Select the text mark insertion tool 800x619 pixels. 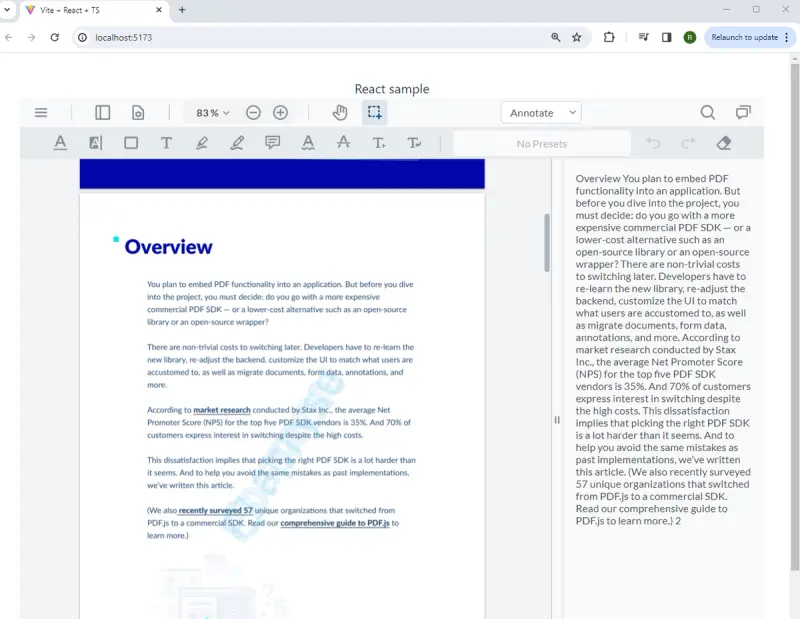(379, 143)
